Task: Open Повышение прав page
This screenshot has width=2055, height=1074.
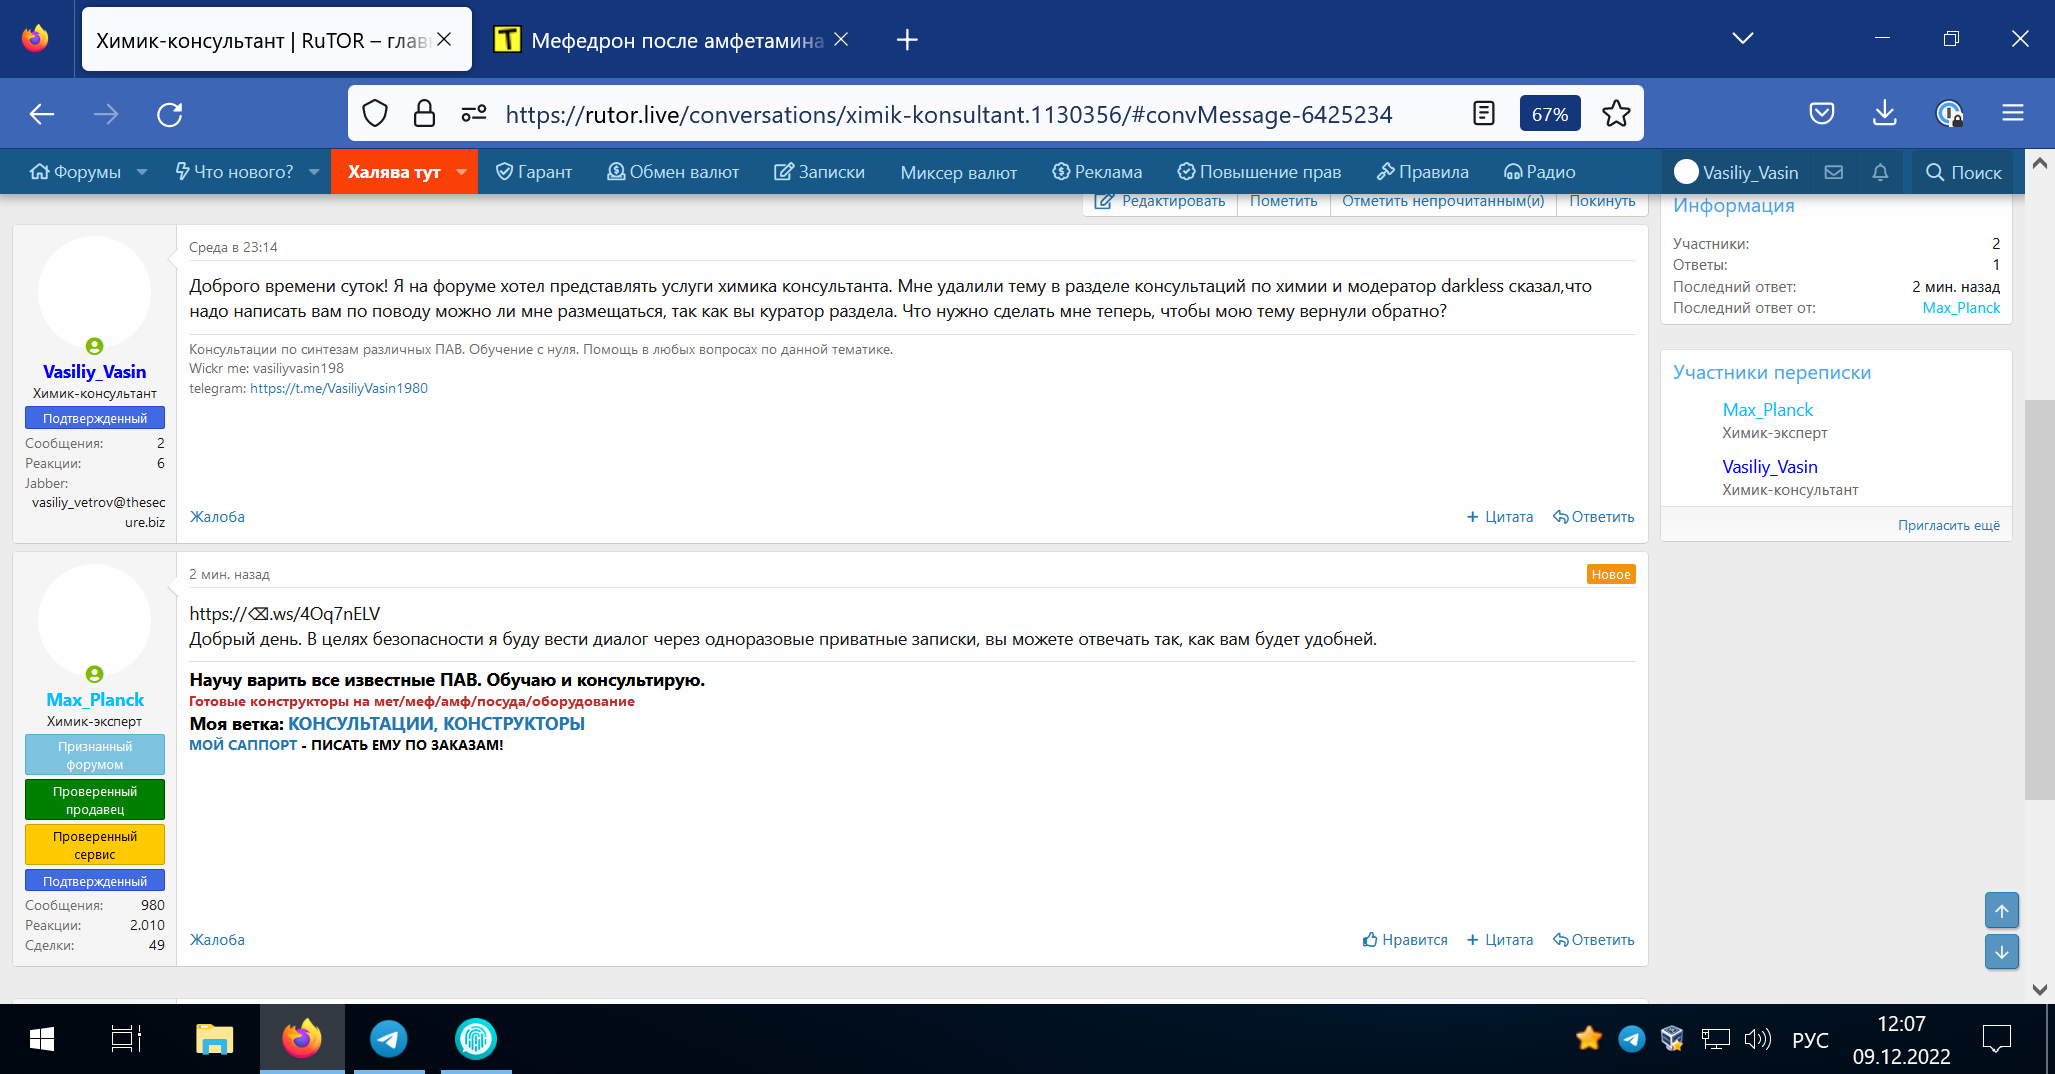Action: pyautogui.click(x=1259, y=172)
